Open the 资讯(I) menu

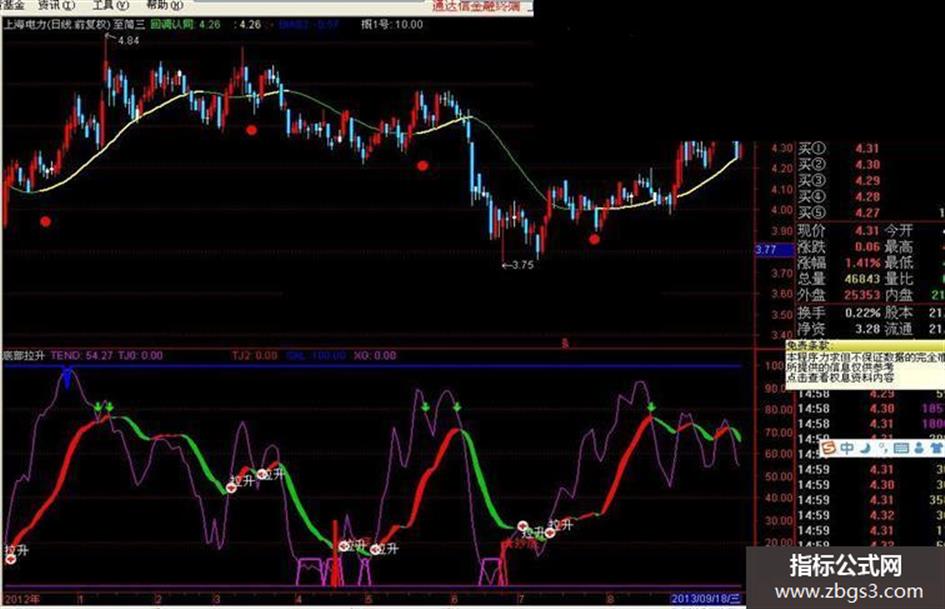56,5
